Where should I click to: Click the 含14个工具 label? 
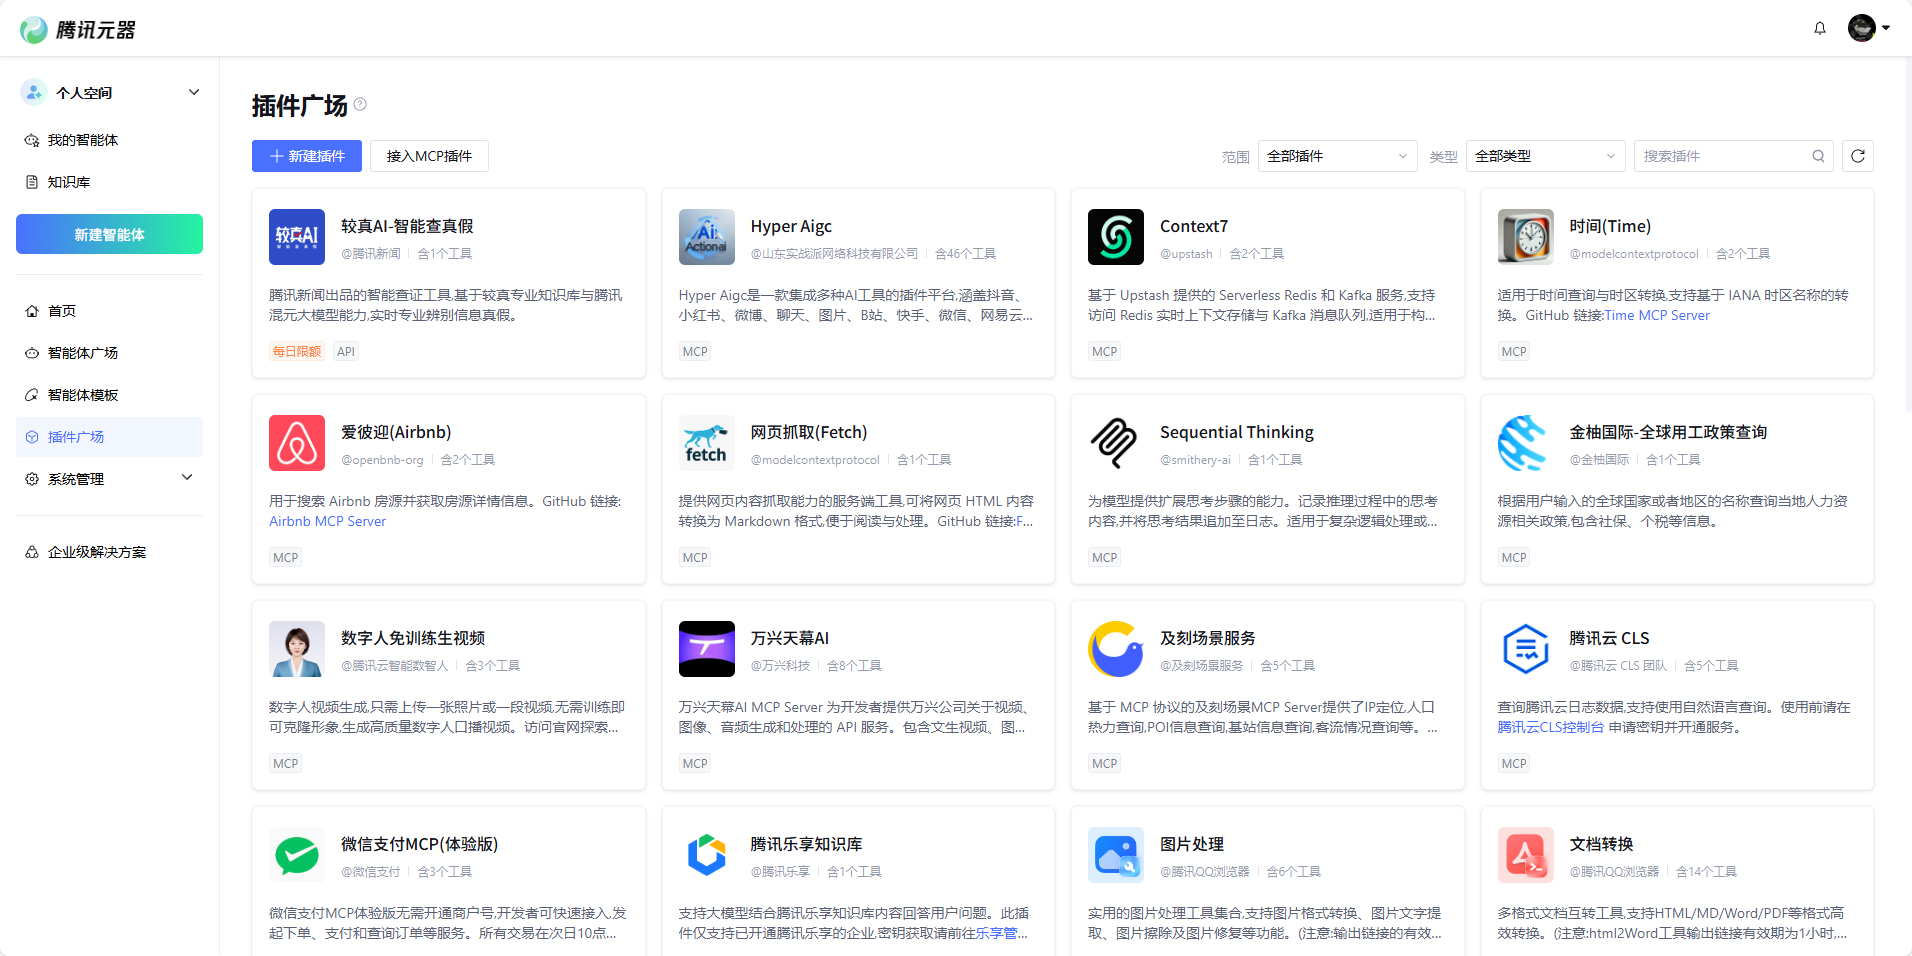click(x=1706, y=872)
